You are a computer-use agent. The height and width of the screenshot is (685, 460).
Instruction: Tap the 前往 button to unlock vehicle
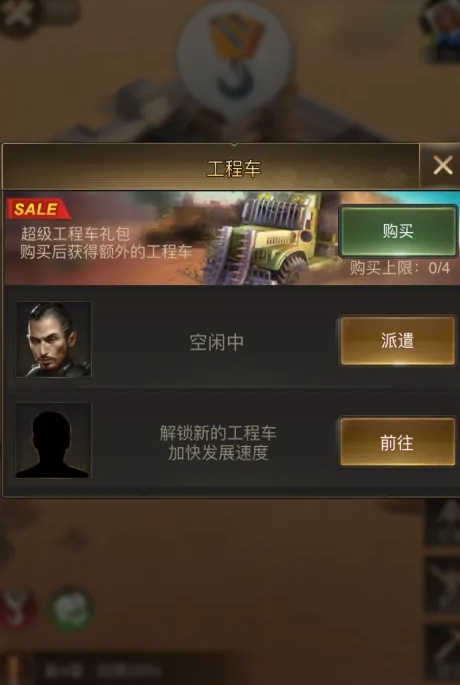398,442
